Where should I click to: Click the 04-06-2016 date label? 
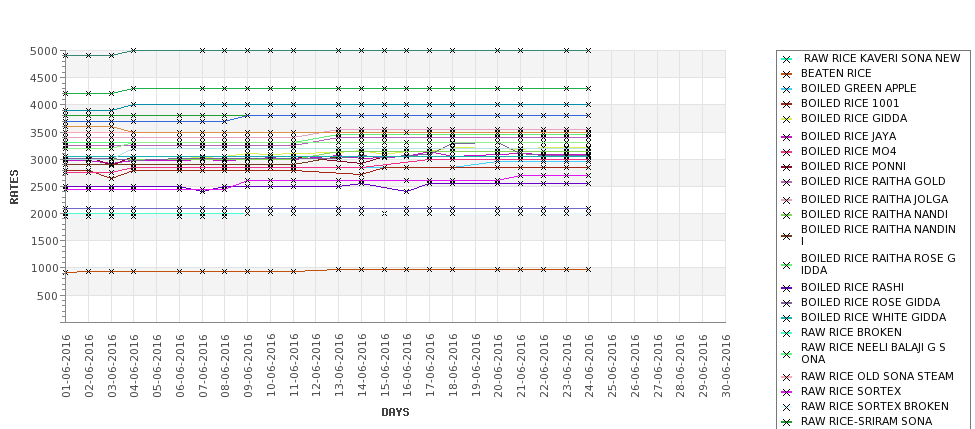(x=134, y=366)
